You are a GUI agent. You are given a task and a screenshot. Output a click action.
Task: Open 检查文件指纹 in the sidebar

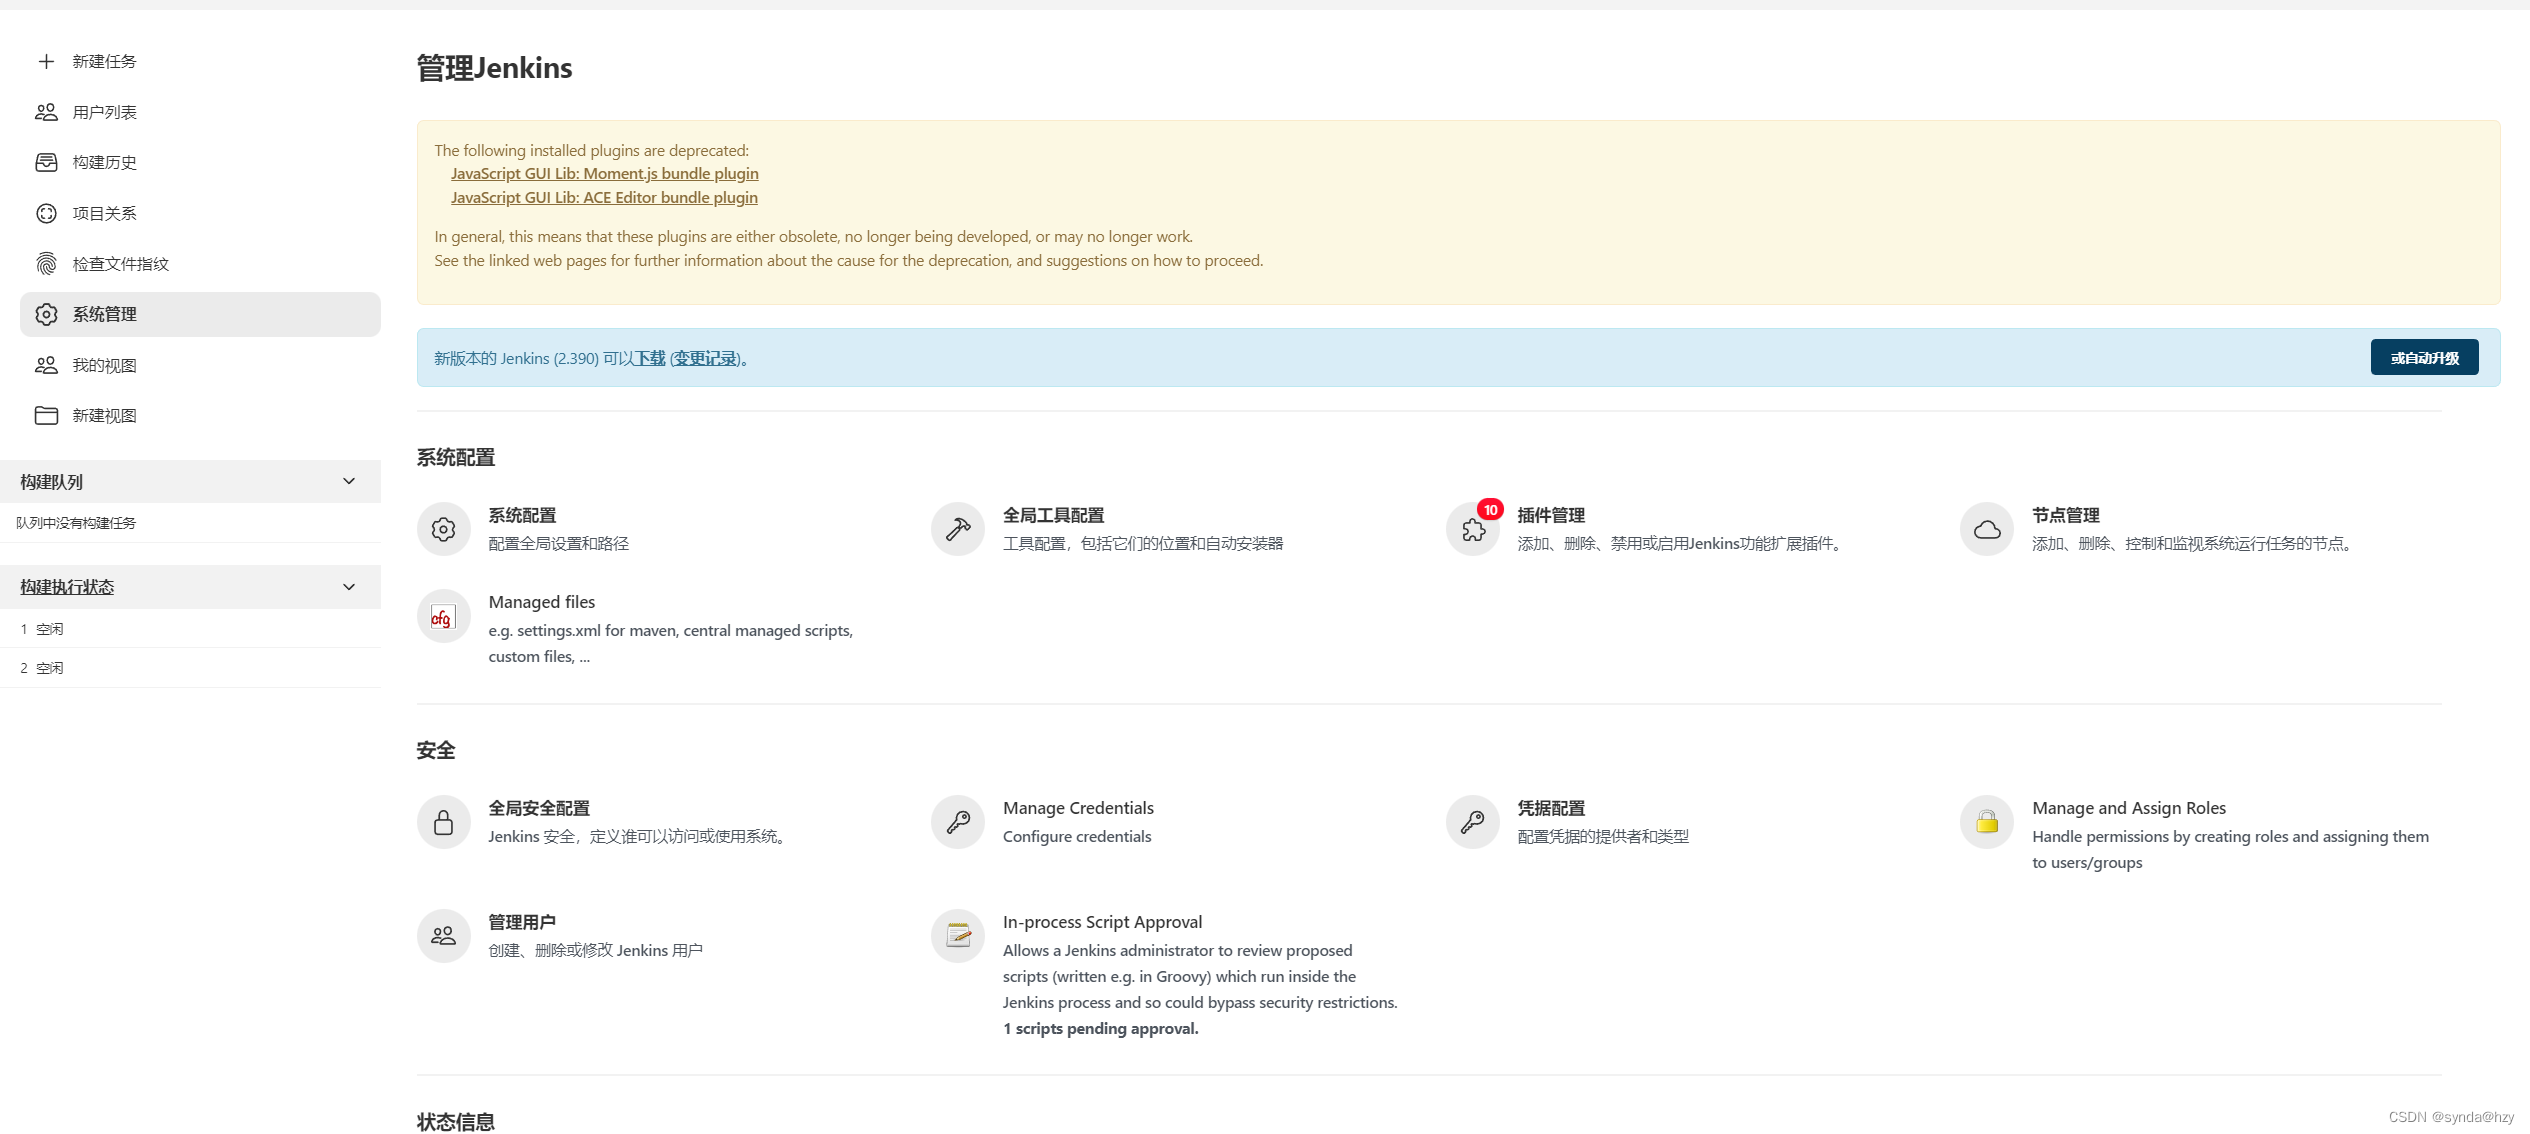(200, 264)
